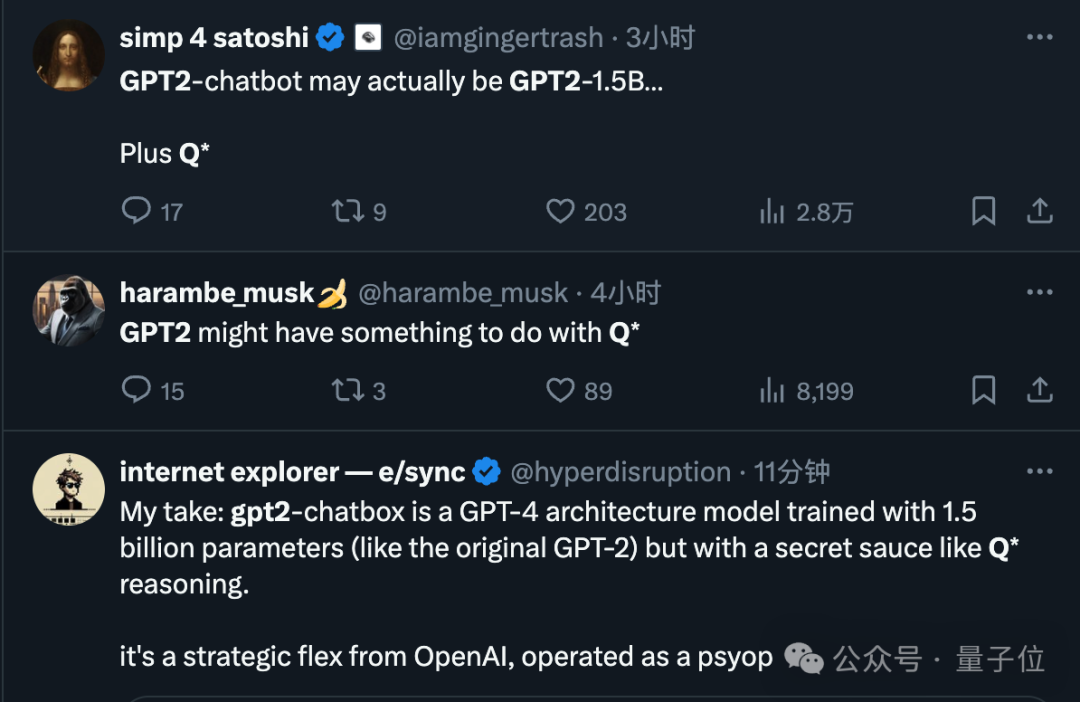This screenshot has height=702, width=1080.
Task: Bookmark the harambe_musk tweet
Action: pos(984,390)
